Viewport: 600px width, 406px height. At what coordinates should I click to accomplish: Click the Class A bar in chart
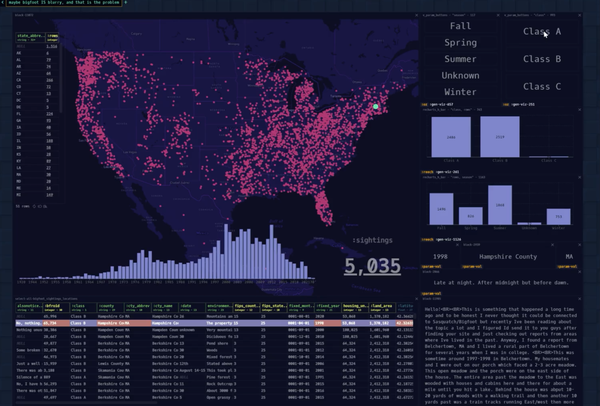point(451,137)
